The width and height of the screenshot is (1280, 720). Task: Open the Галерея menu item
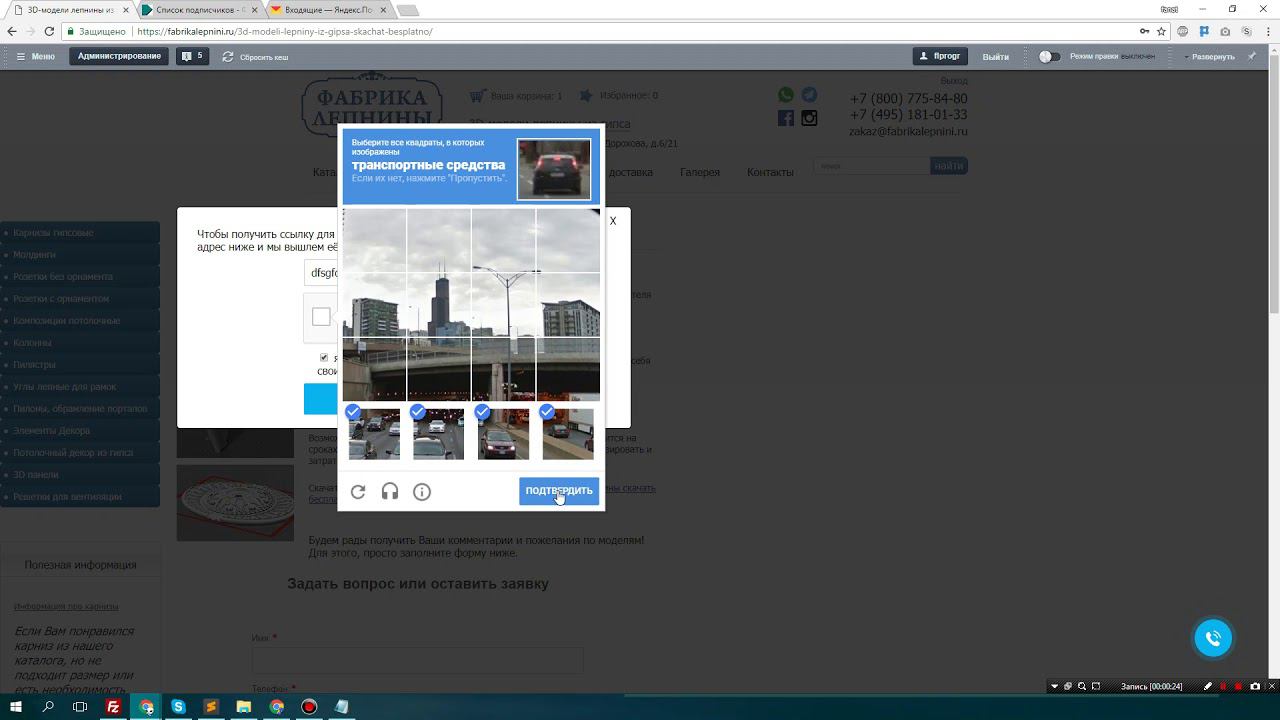(x=700, y=172)
